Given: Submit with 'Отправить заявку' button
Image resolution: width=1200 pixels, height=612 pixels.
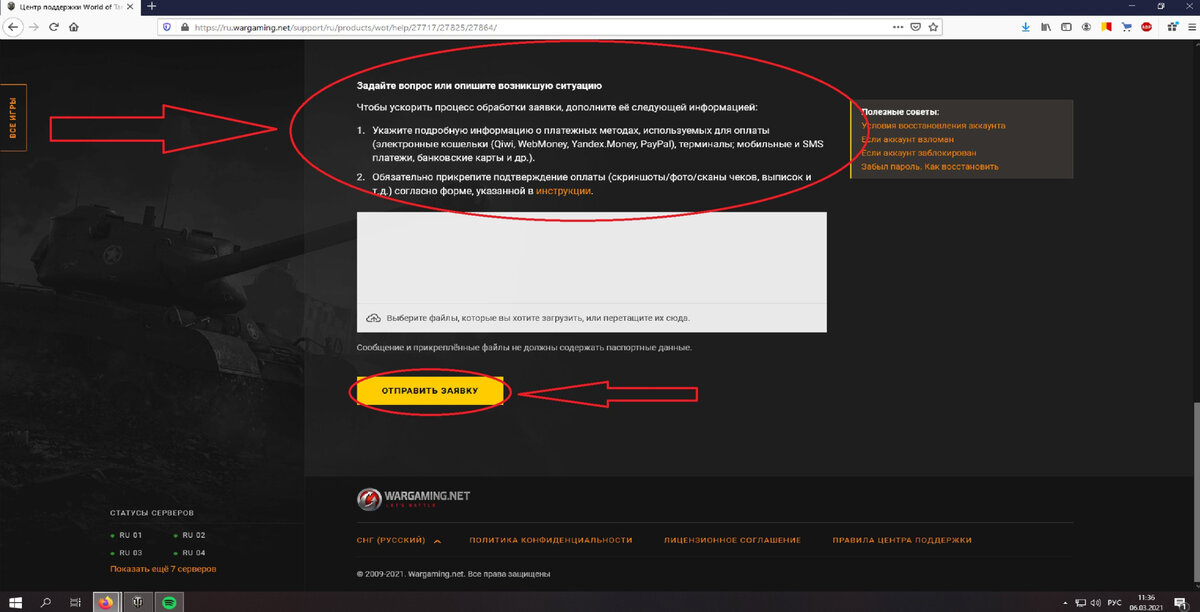Looking at the screenshot, I should tap(430, 391).
